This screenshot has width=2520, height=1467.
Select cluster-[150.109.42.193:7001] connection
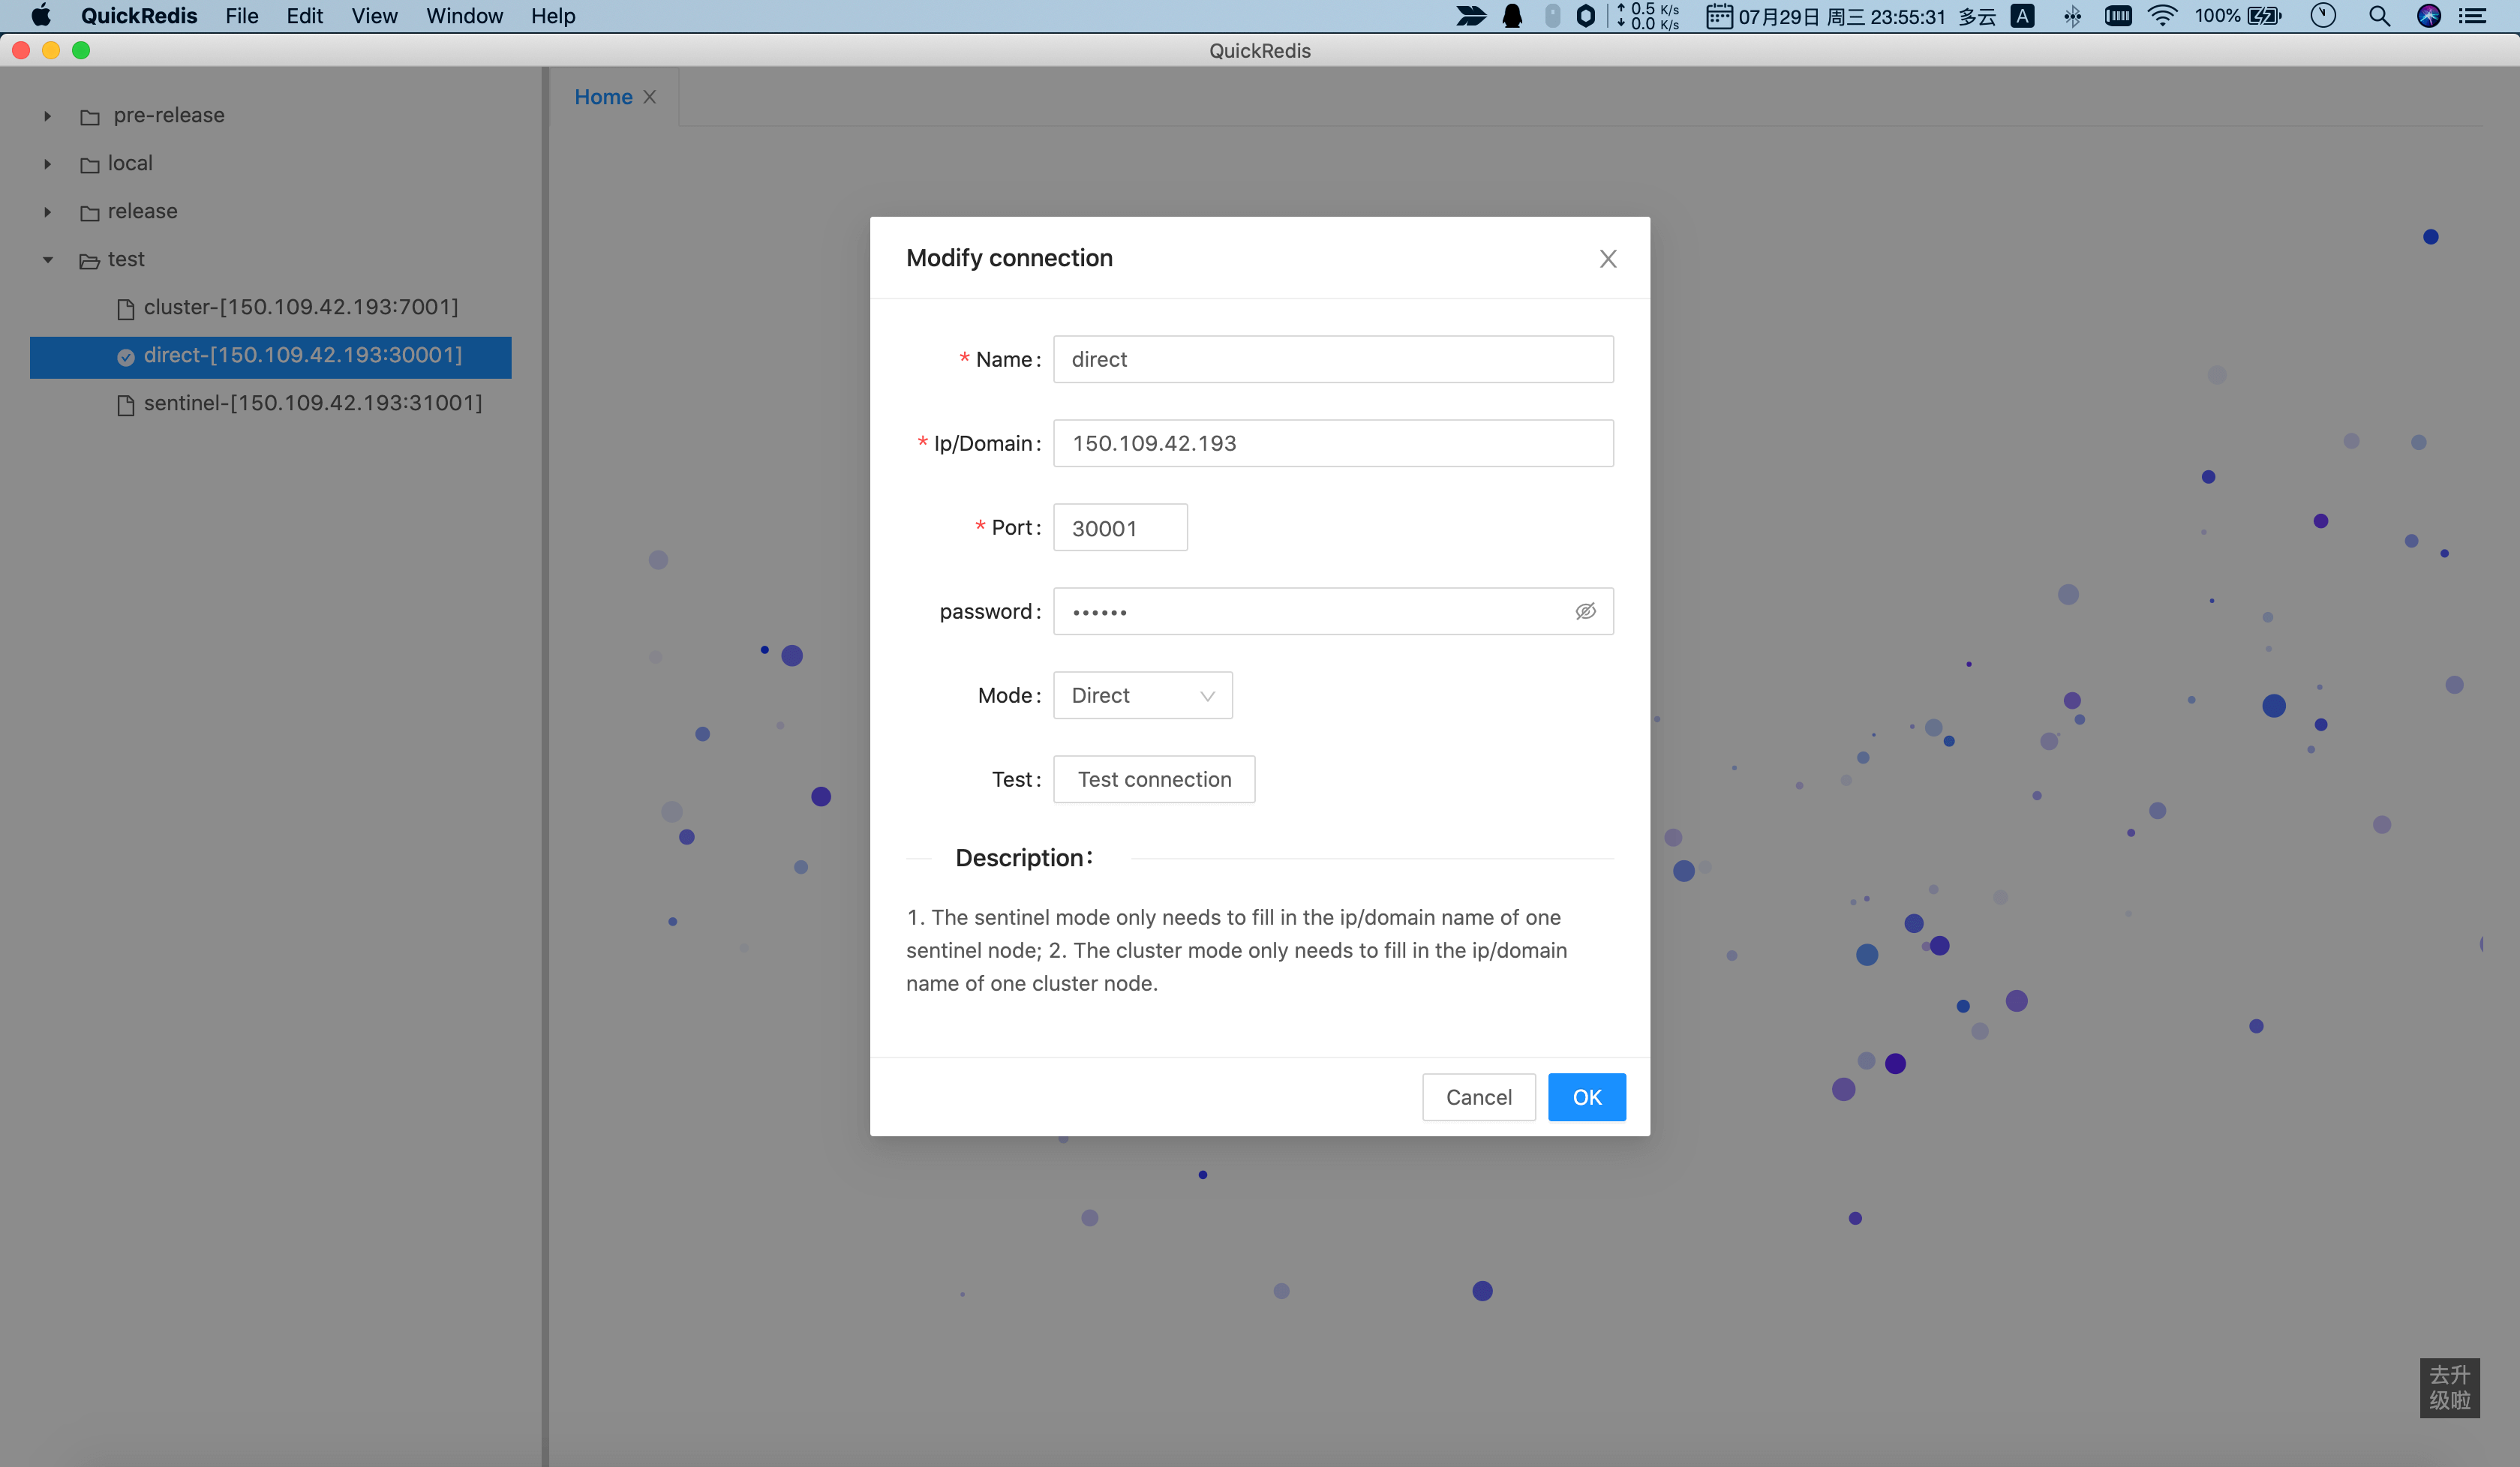coord(300,306)
